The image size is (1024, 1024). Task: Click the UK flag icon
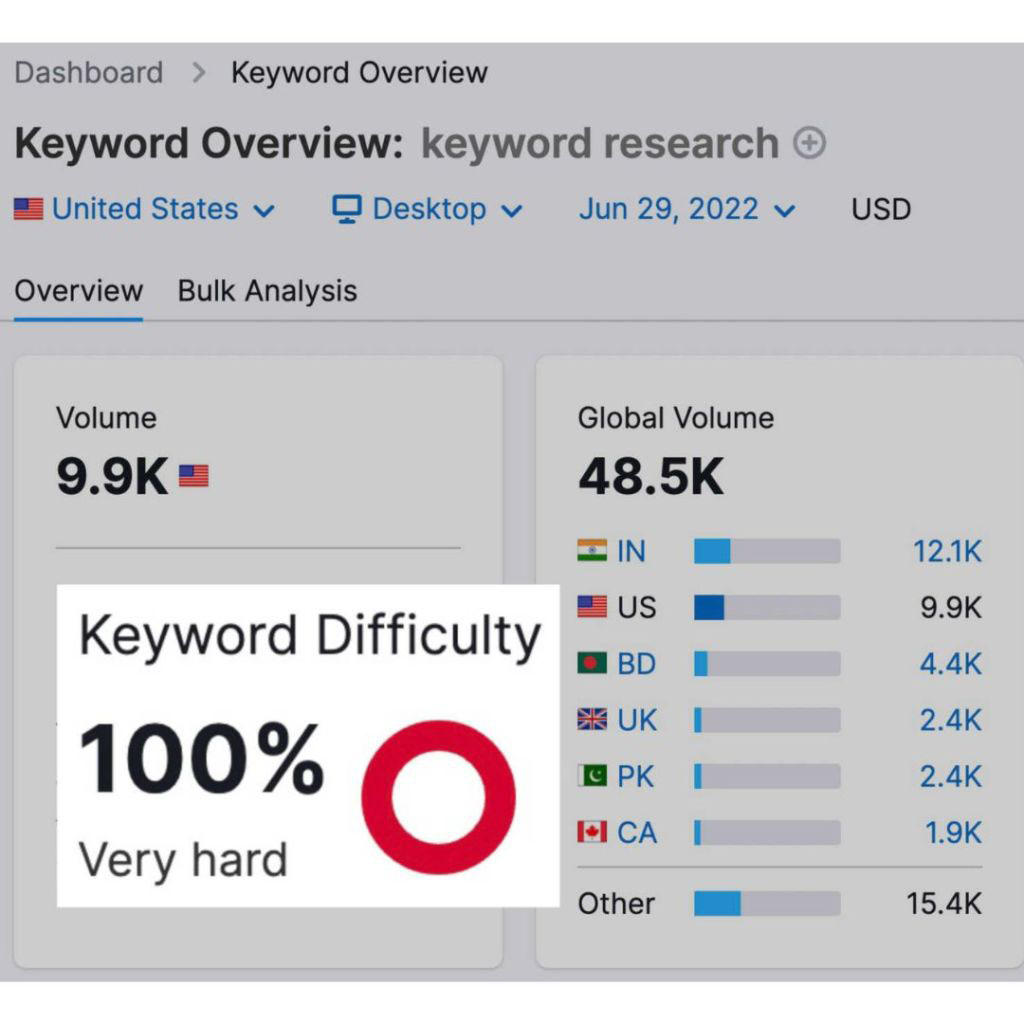point(592,719)
